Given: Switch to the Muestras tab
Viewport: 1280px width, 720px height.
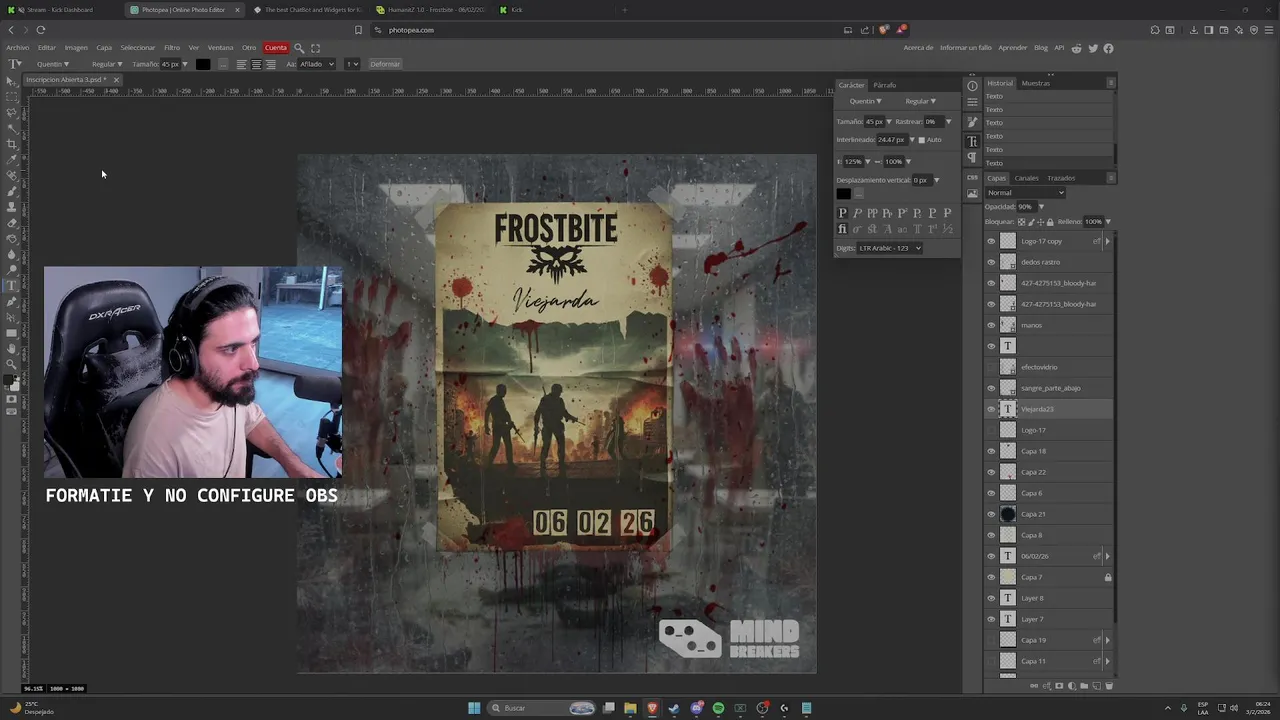Looking at the screenshot, I should [x=1036, y=83].
